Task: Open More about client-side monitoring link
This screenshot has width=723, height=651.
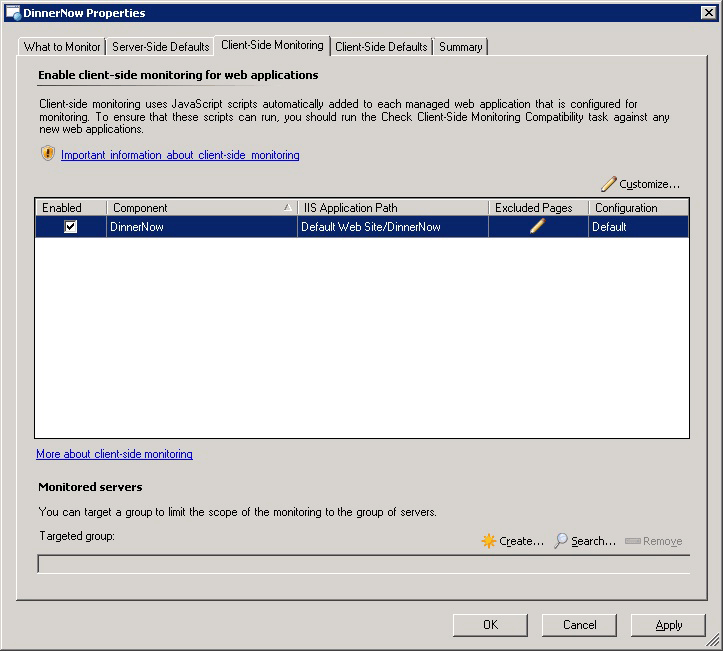Action: click(x=114, y=454)
